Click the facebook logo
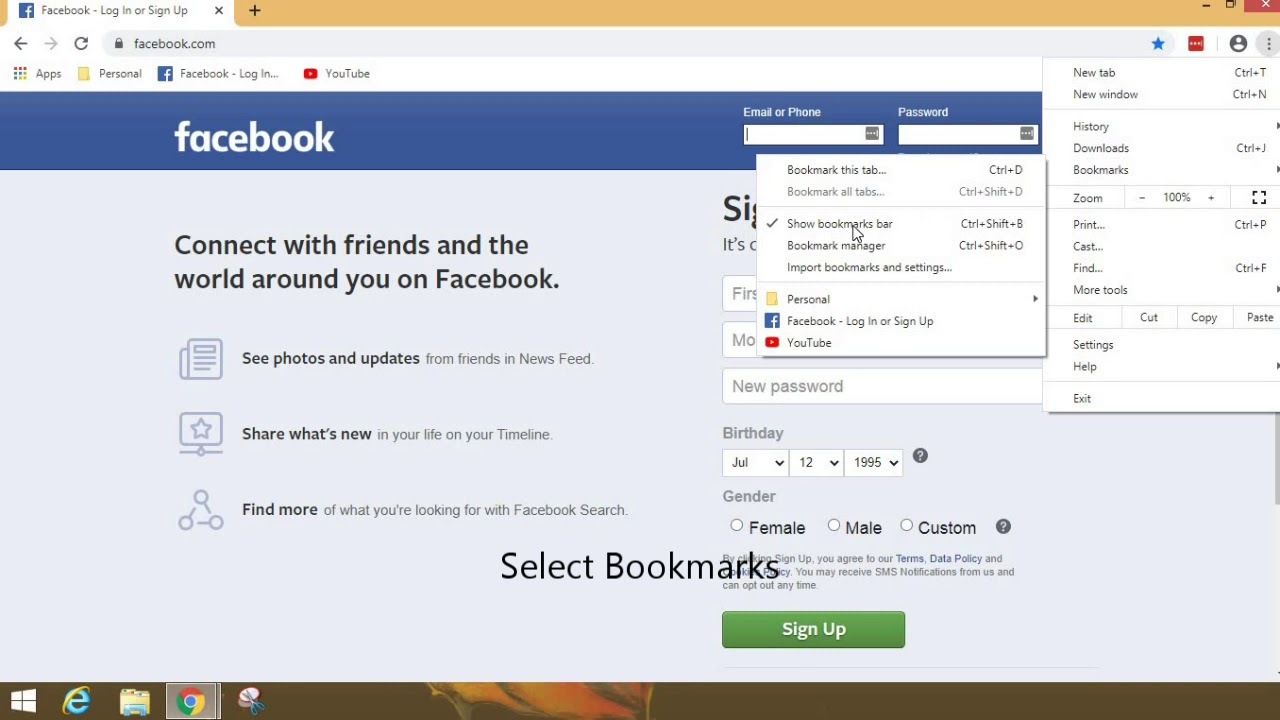This screenshot has width=1280, height=720. click(254, 137)
